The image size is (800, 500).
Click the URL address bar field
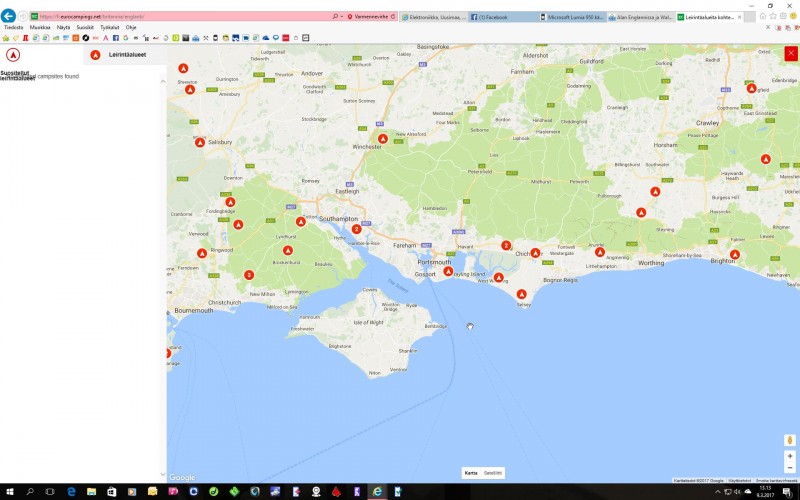pos(180,17)
